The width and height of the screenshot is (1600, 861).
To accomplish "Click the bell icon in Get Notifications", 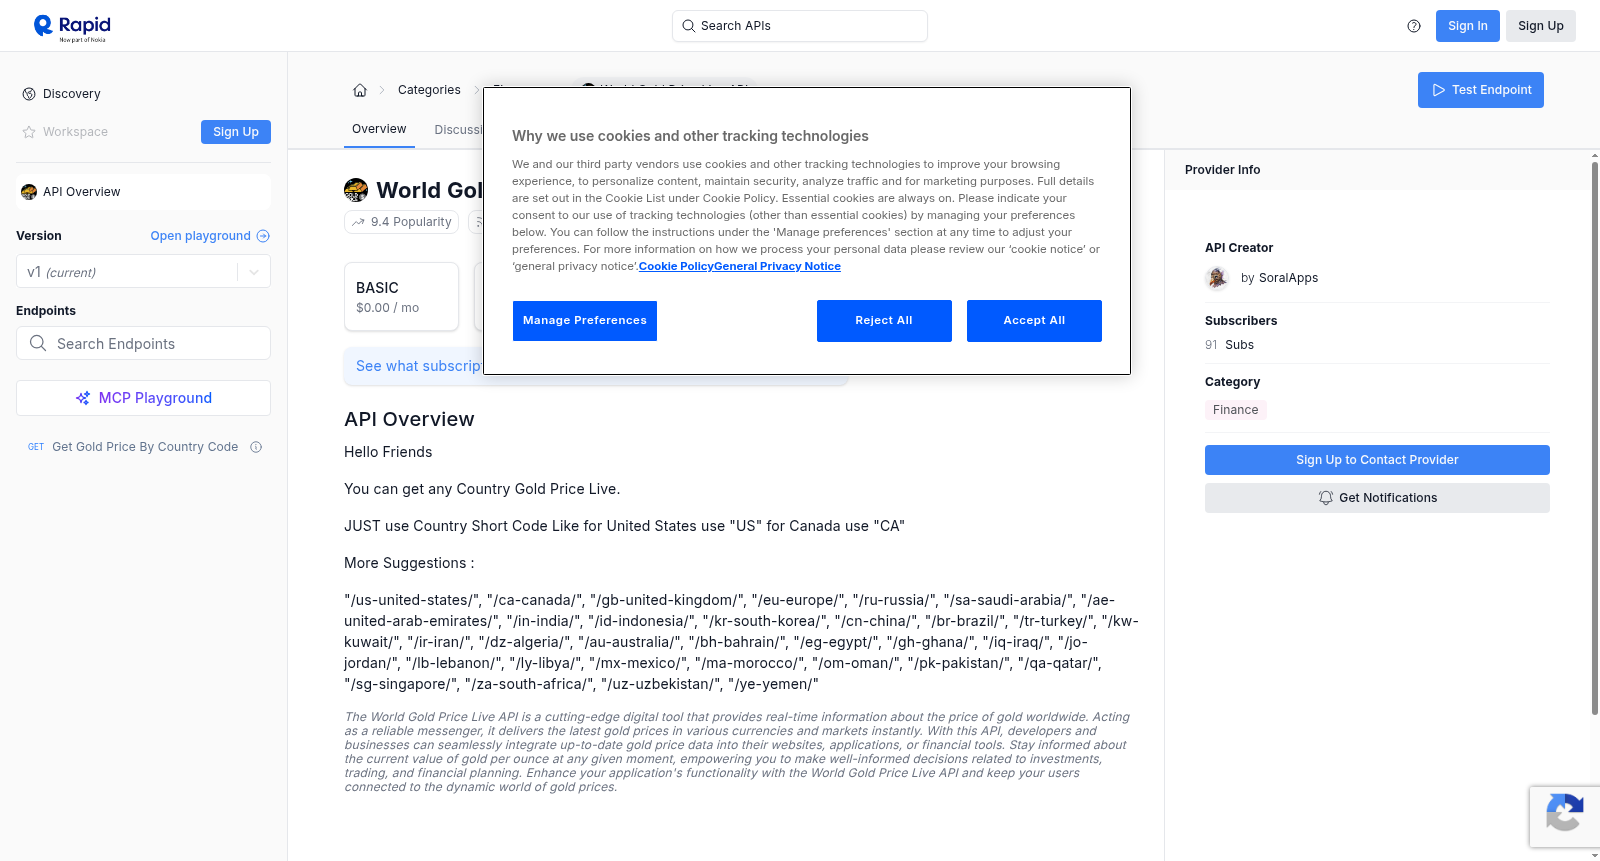I will coord(1326,498).
